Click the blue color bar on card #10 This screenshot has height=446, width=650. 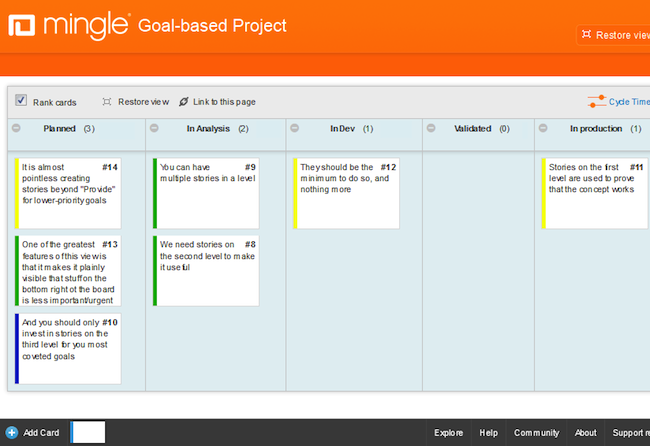pyautogui.click(x=17, y=348)
